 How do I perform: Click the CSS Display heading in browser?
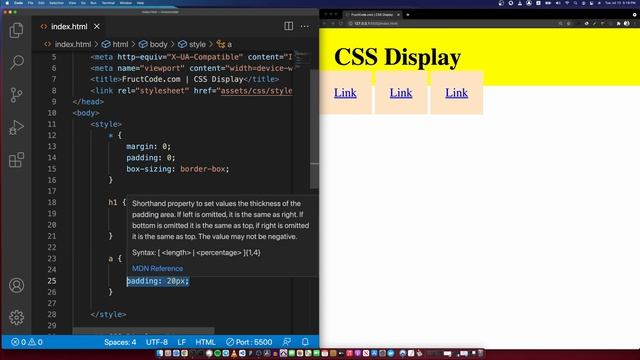[397, 57]
